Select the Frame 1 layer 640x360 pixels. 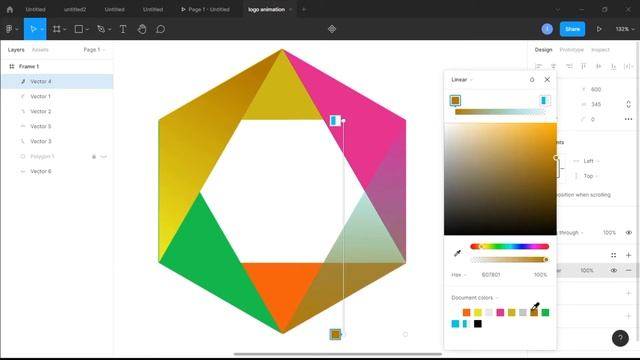[x=57, y=66]
